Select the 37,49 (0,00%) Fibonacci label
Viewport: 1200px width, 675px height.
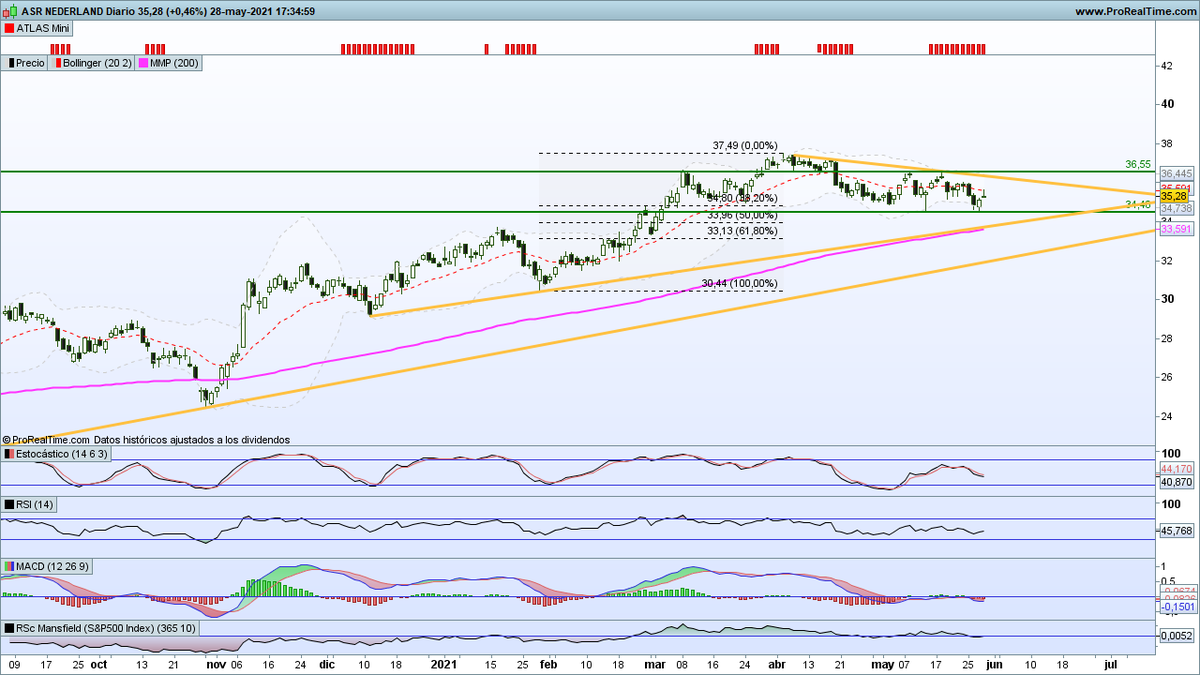coord(745,145)
